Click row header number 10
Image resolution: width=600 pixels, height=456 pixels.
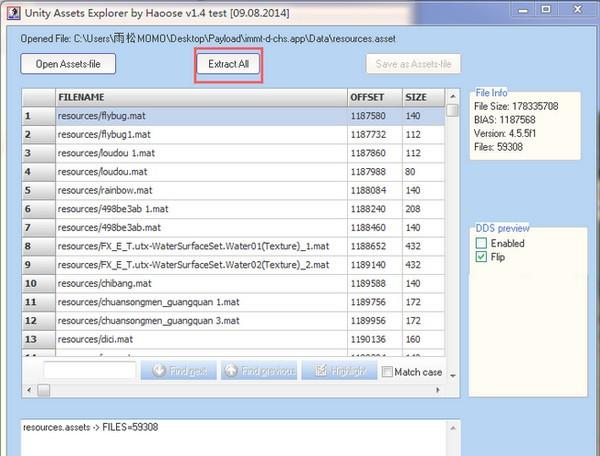coord(39,283)
